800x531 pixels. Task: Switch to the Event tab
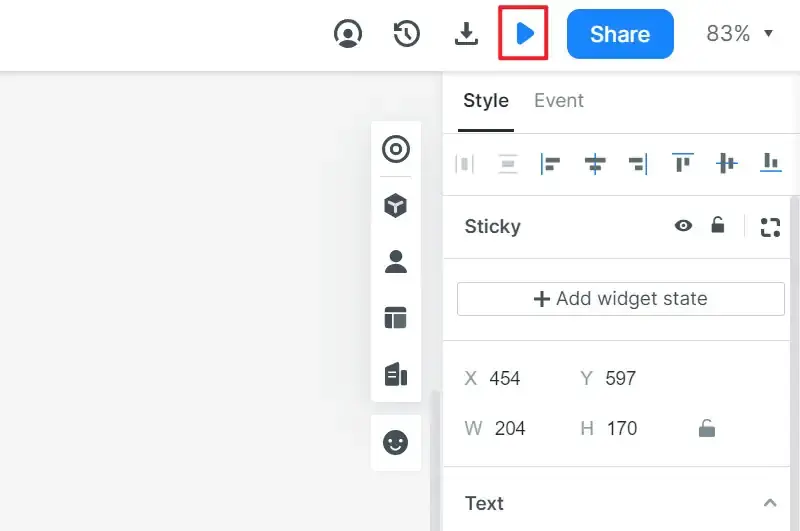click(559, 100)
